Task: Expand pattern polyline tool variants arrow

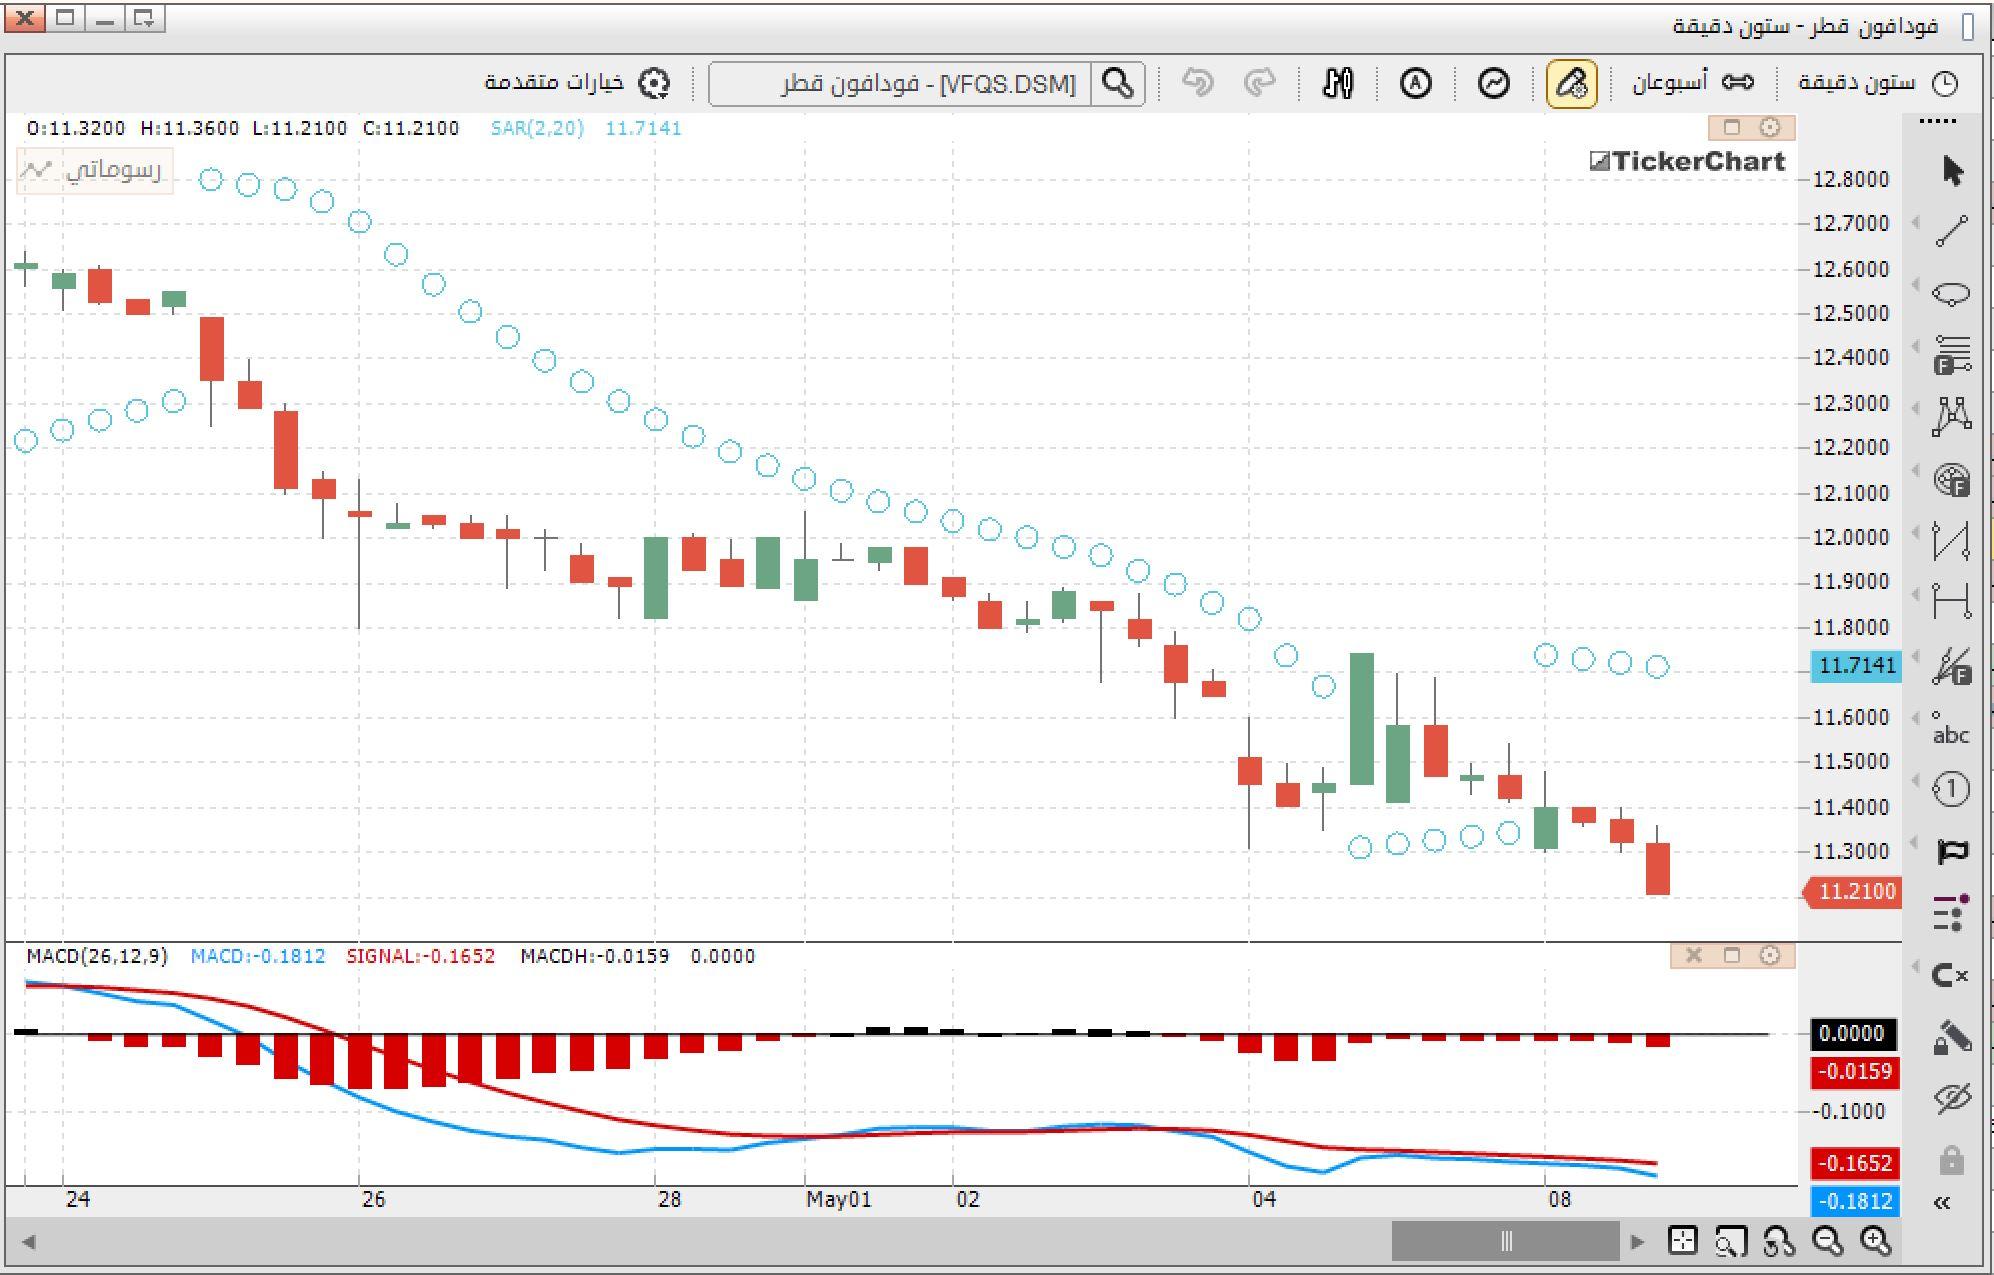Action: [1915, 408]
